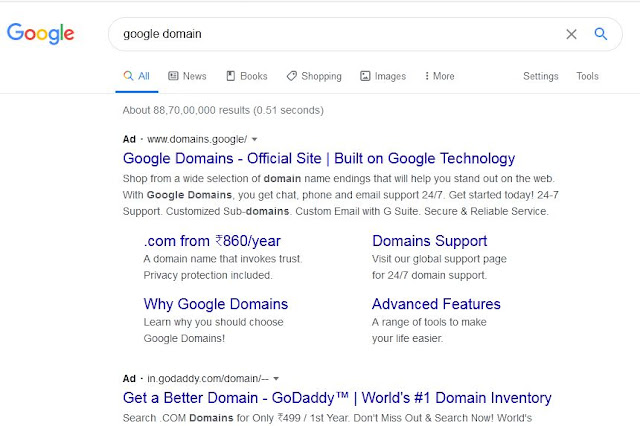Click 'for 24/7 domain support.' text
Screen dimensions: 640x426
[x=429, y=275]
